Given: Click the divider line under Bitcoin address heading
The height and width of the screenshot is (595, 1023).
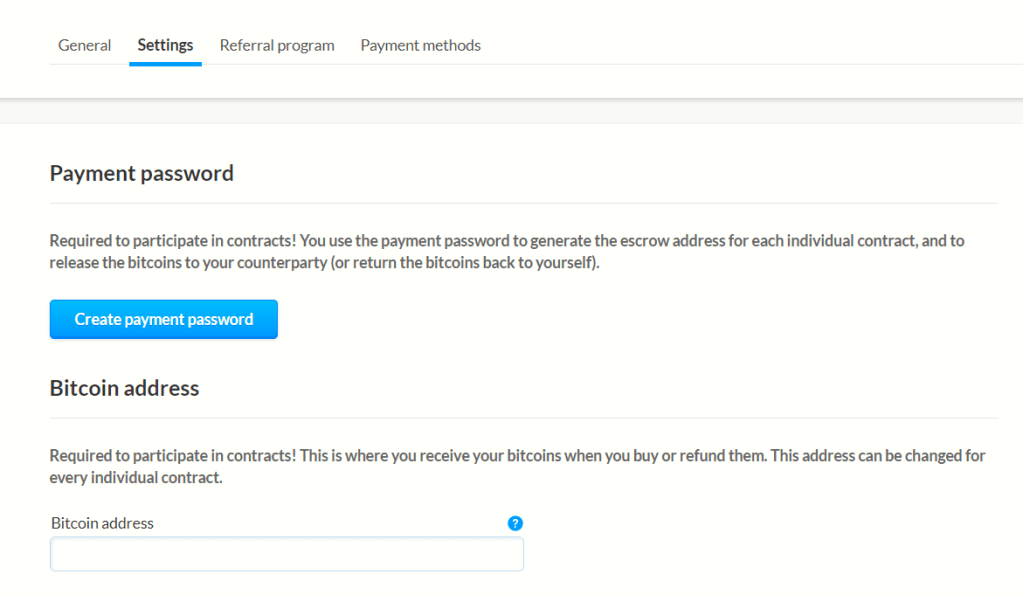Looking at the screenshot, I should [x=523, y=418].
